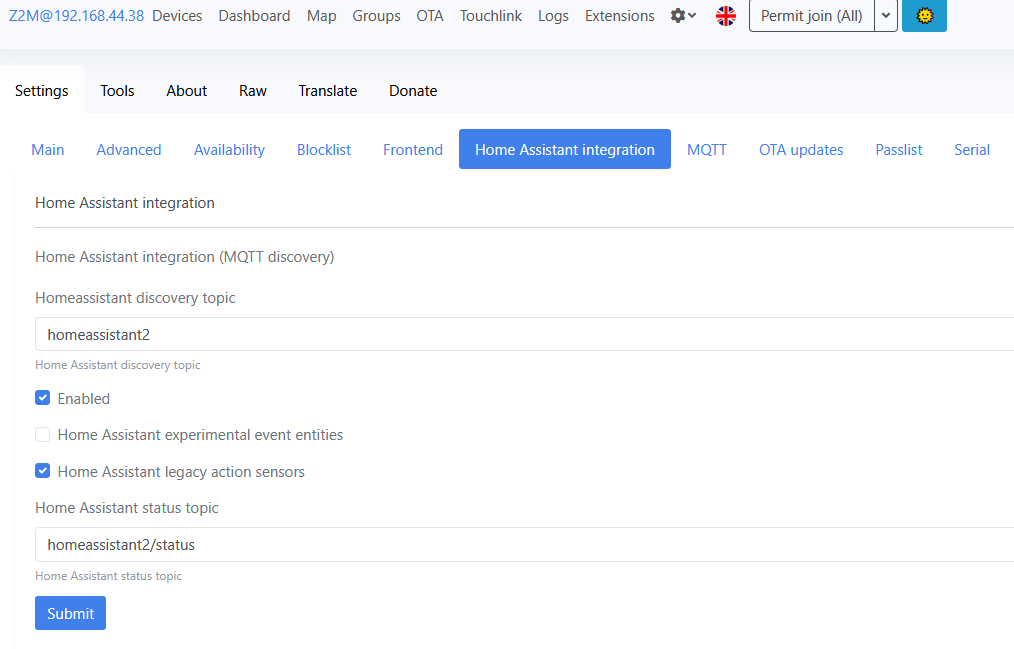This screenshot has width=1014, height=649.
Task: Enable Home Assistant experimental event entities
Action: (43, 434)
